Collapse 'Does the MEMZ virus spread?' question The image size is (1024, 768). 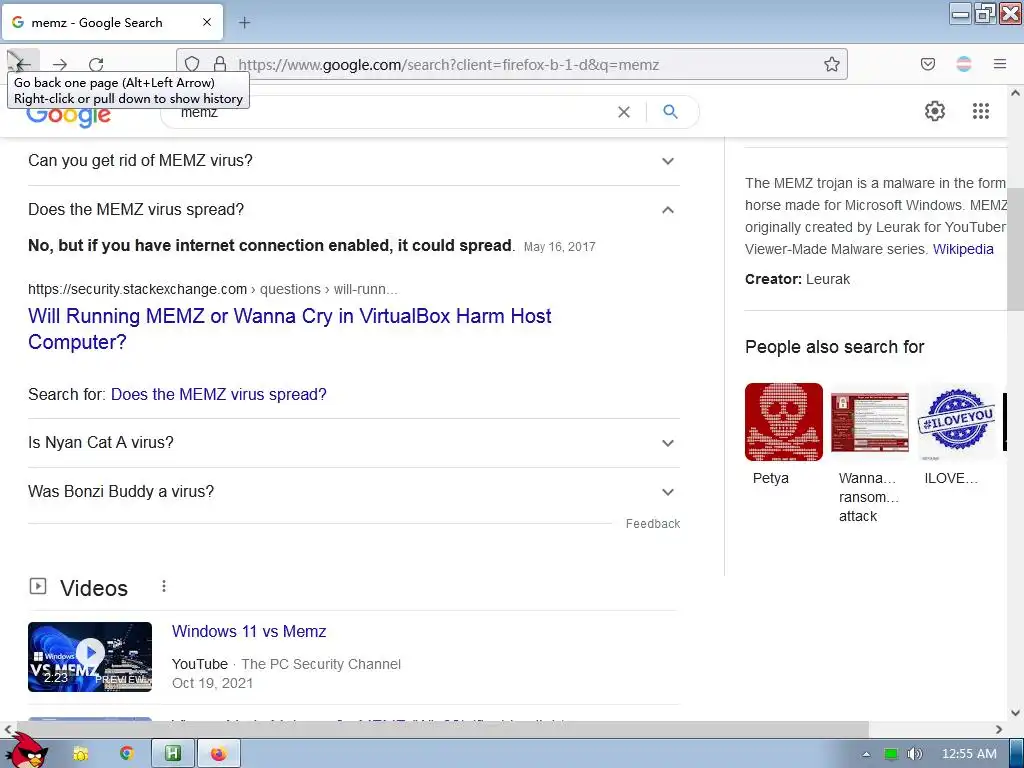coord(353,210)
